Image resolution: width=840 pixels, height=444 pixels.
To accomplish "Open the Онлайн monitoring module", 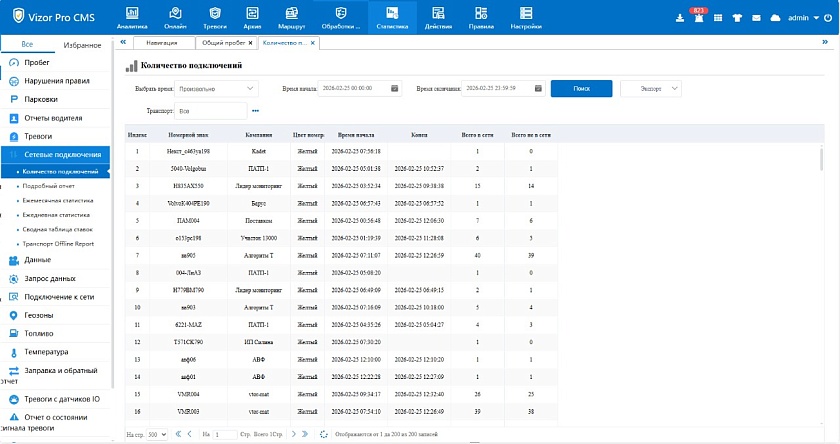I will [175, 17].
